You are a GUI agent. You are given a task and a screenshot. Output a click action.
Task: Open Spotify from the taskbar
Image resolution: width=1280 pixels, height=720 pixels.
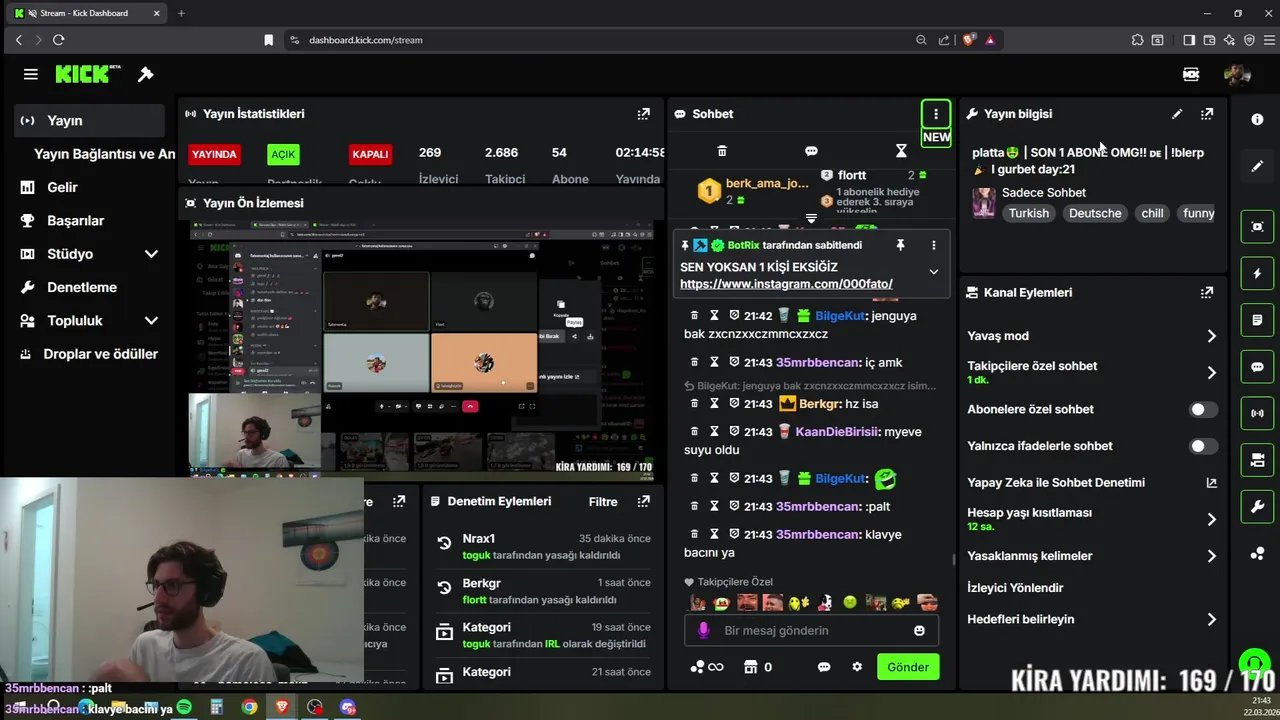pyautogui.click(x=184, y=707)
